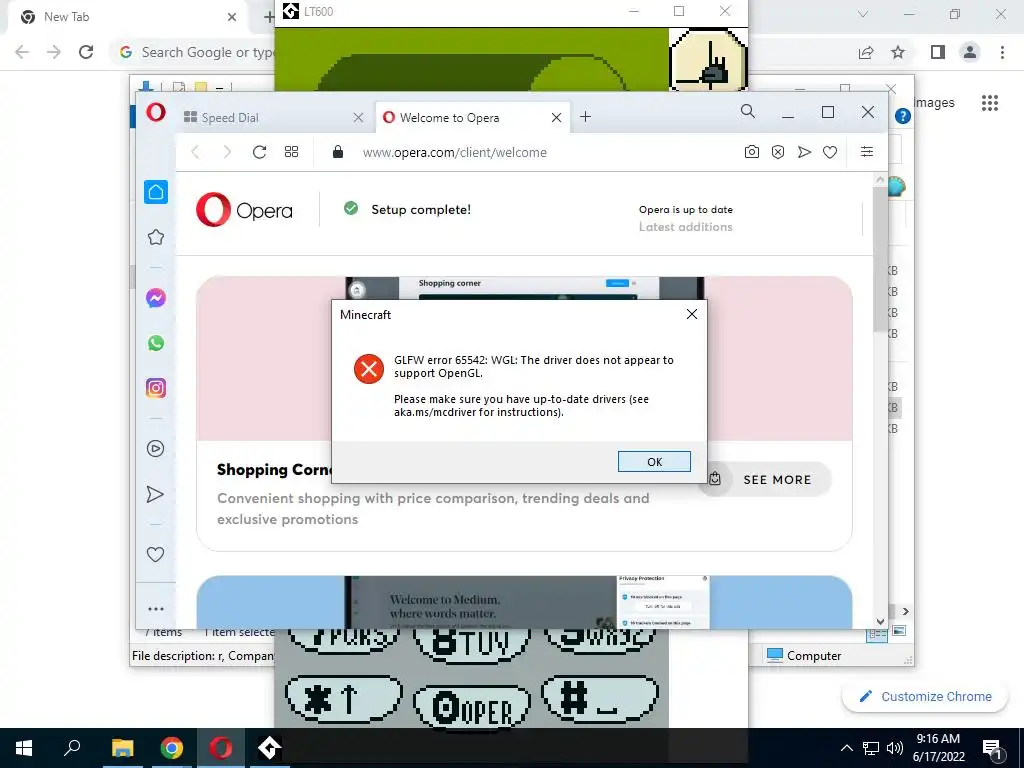1024x768 pixels.
Task: Click the File Explorer help icon
Action: [x=903, y=116]
